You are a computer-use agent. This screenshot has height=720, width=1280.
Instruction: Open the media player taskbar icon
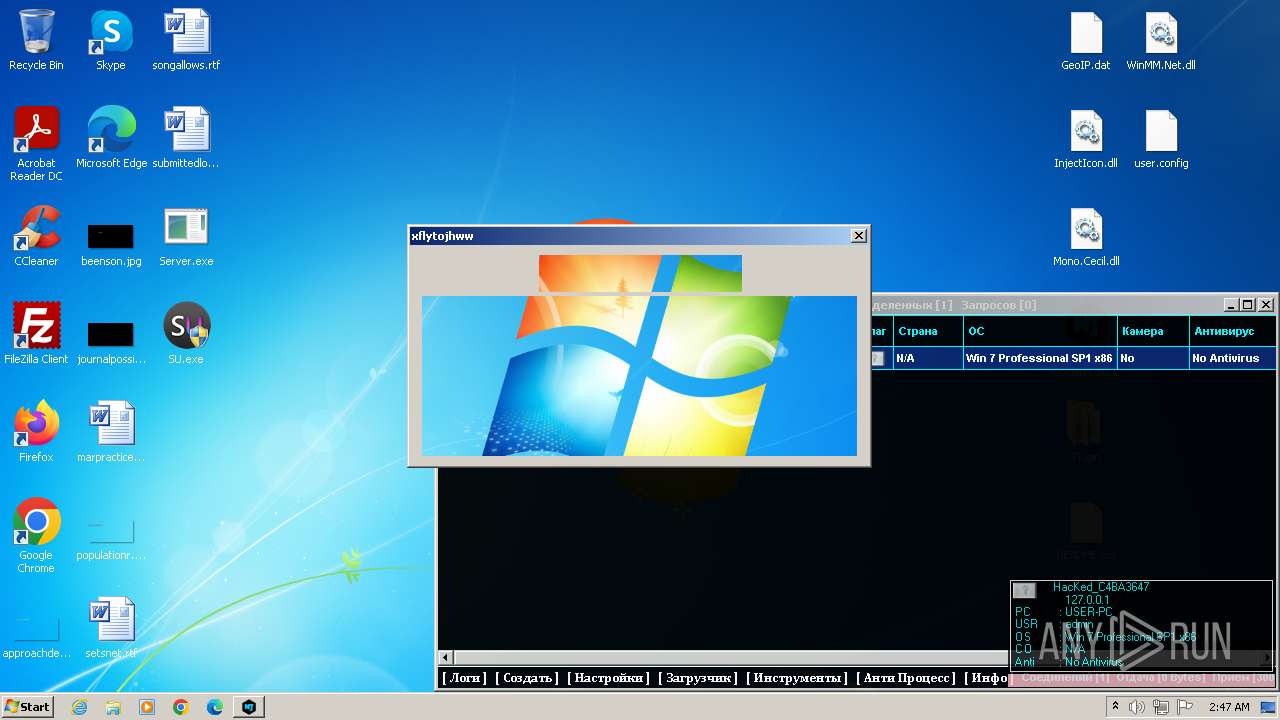[147, 707]
